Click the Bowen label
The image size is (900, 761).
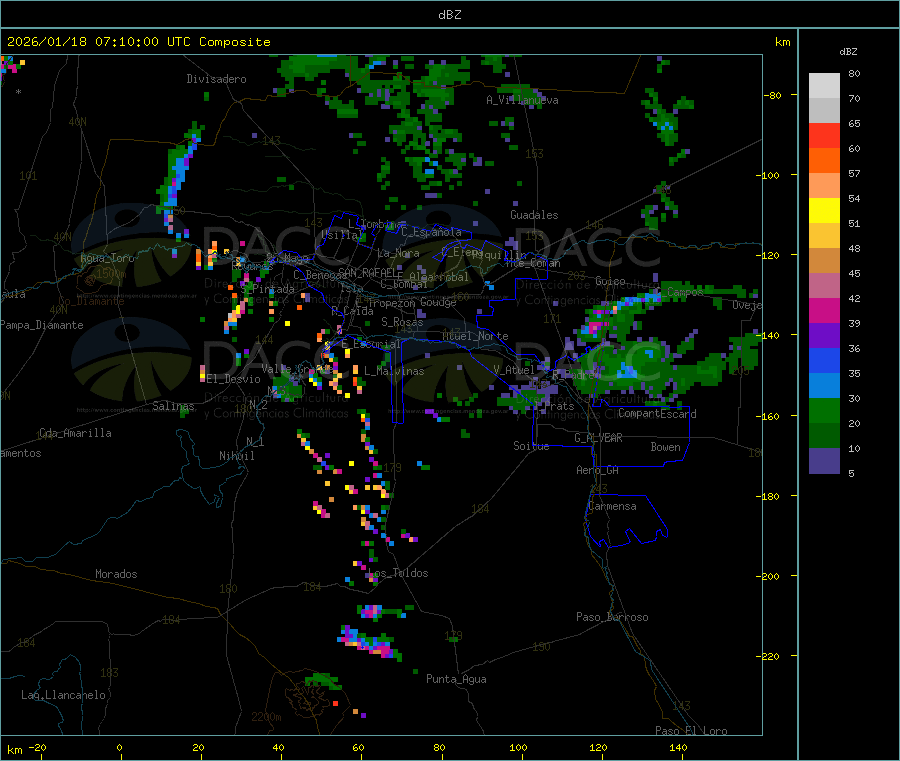pyautogui.click(x=665, y=447)
